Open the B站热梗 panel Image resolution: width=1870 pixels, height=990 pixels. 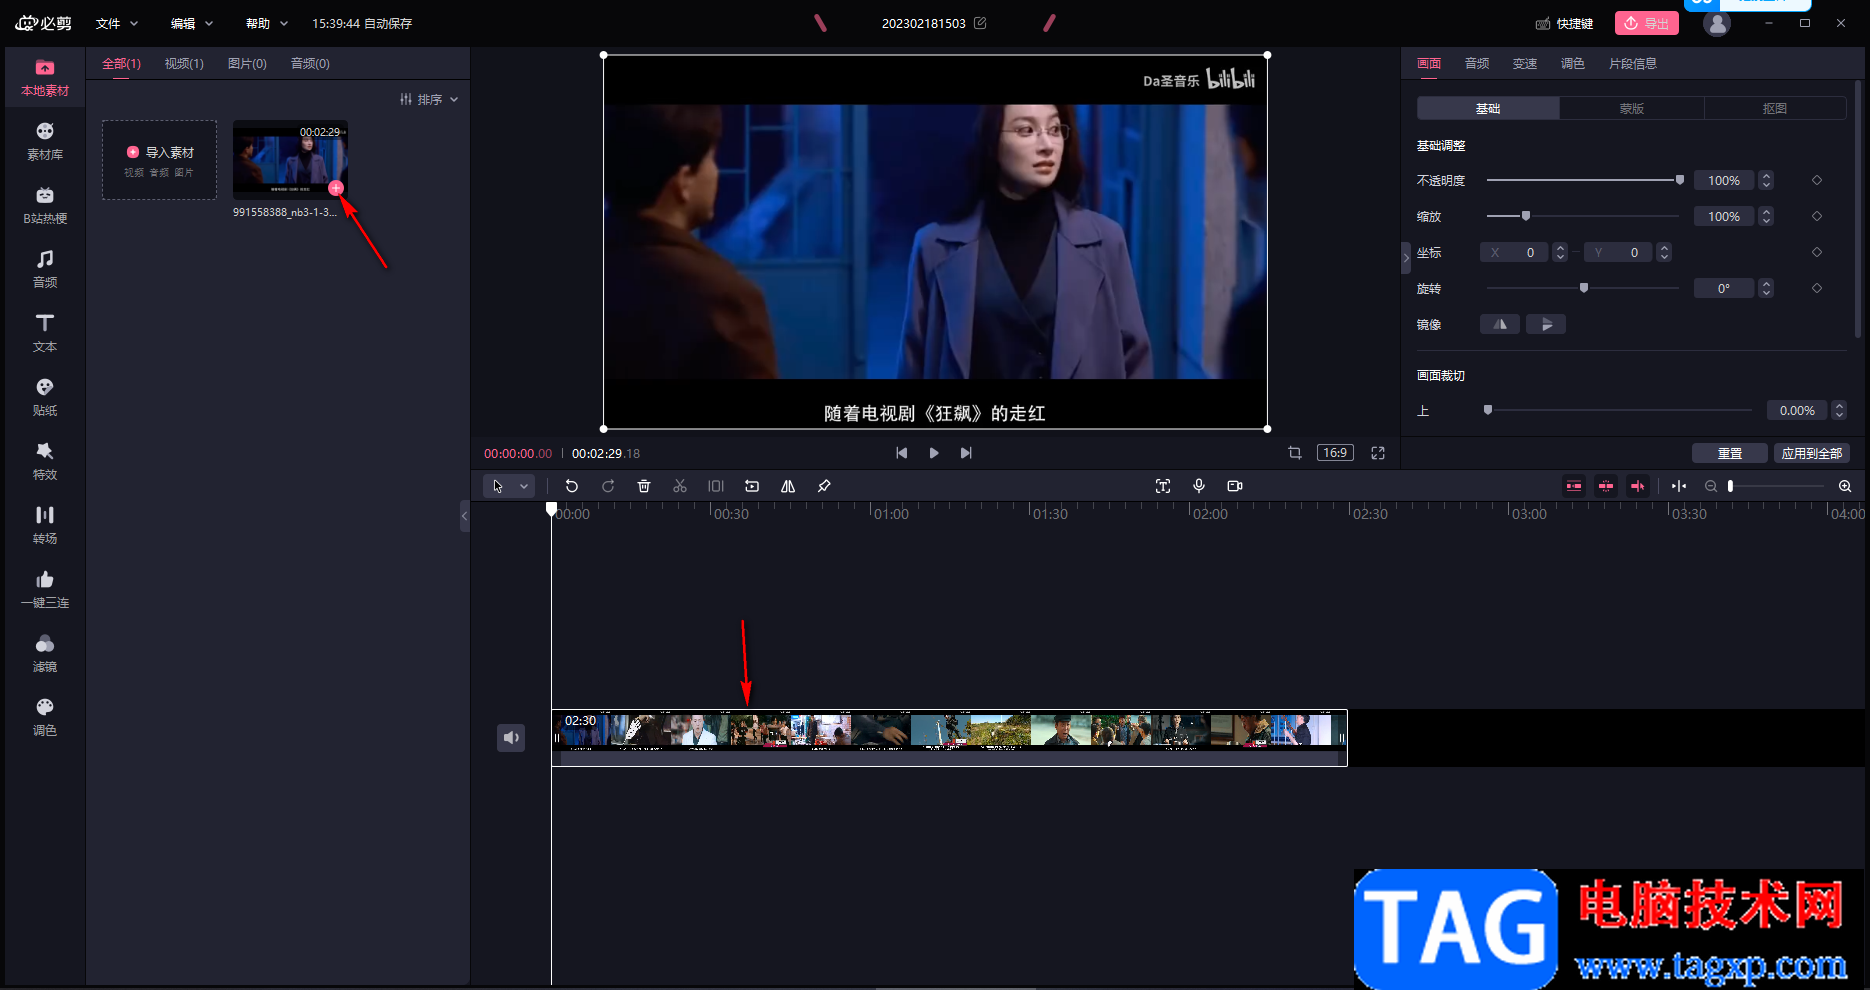(45, 206)
